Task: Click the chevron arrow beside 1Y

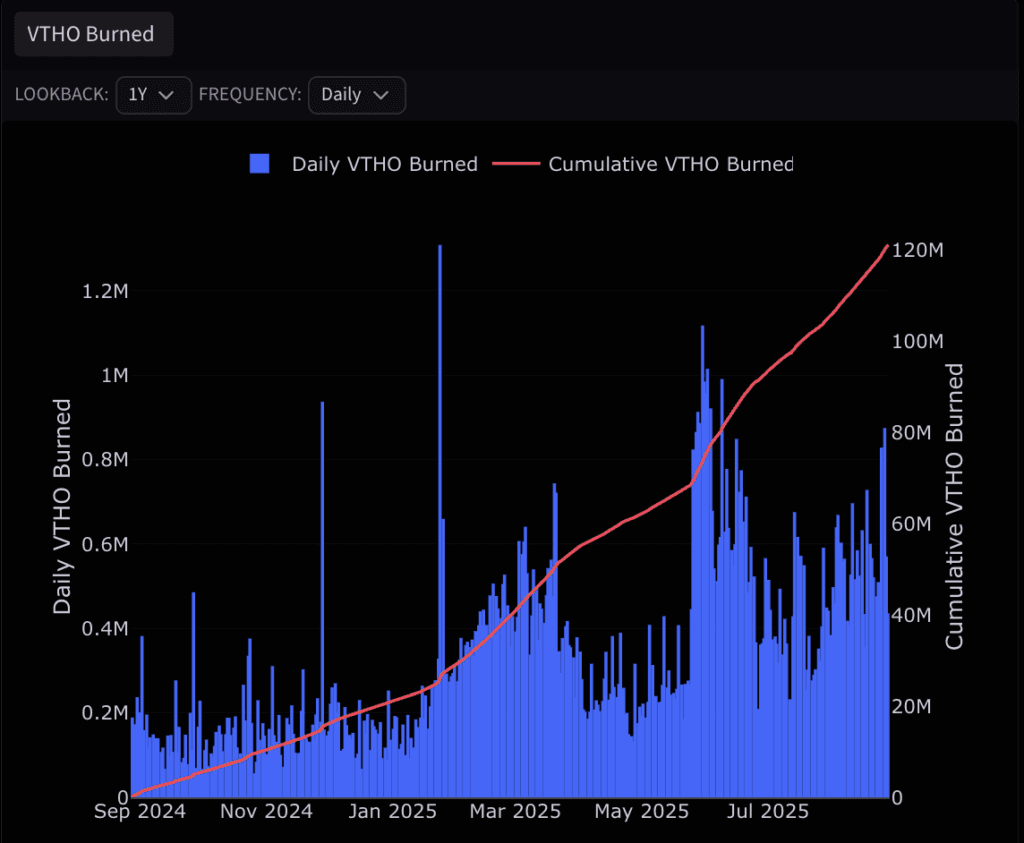Action: click(168, 95)
